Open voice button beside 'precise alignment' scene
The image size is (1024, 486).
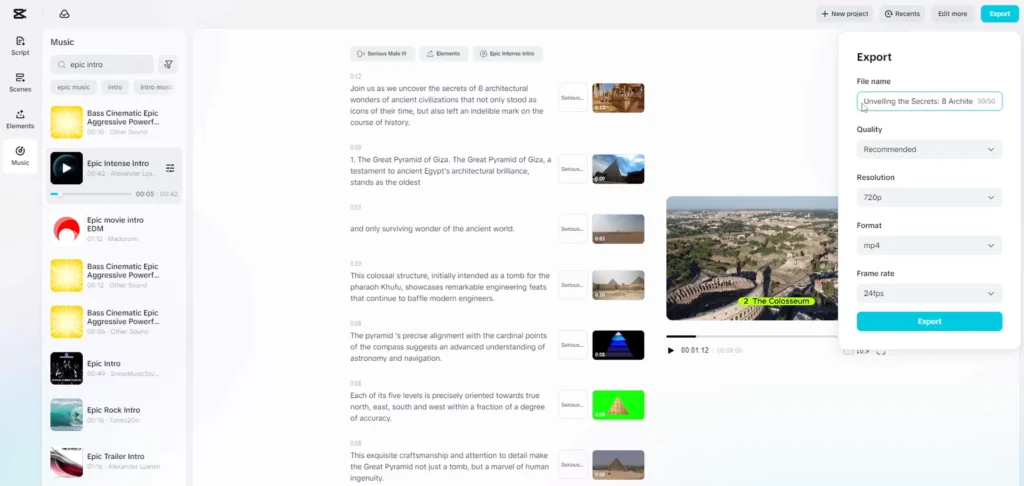click(573, 345)
